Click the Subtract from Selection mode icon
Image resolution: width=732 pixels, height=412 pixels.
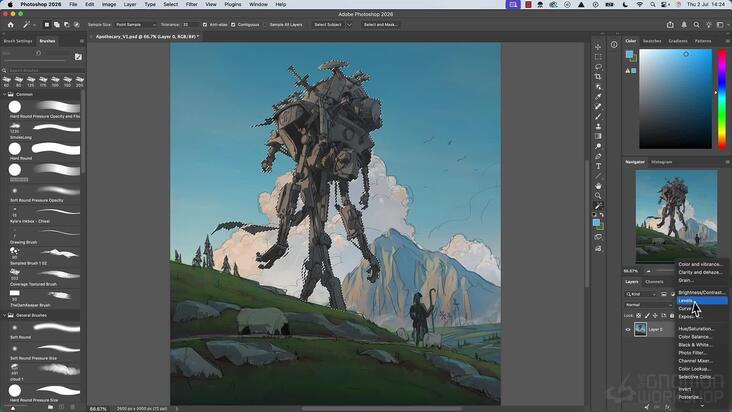pyautogui.click(x=66, y=25)
